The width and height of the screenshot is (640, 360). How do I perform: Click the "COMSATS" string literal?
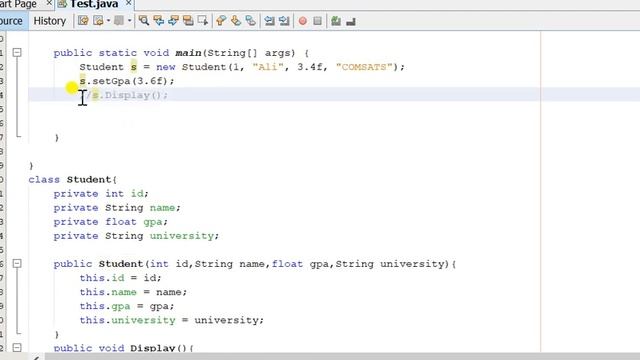tap(364, 67)
